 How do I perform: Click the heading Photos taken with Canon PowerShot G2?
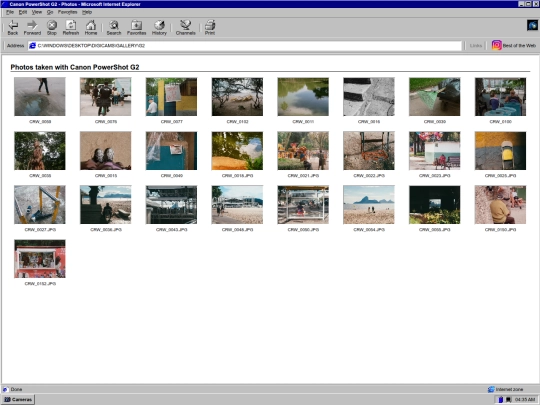pyautogui.click(x=75, y=67)
